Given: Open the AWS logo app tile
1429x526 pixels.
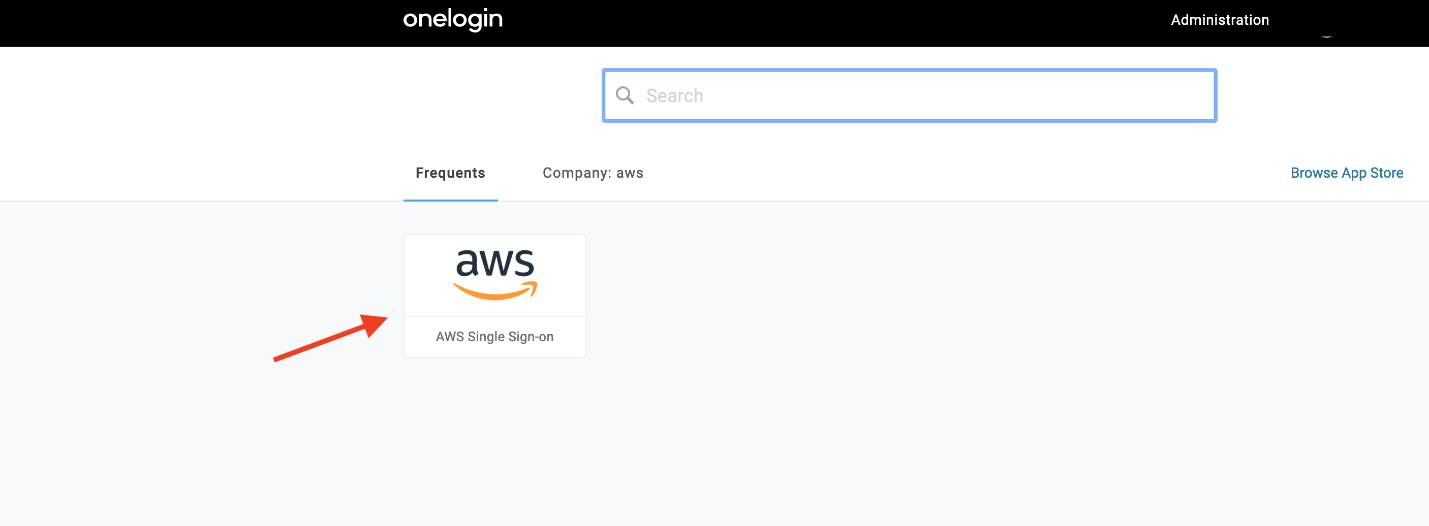Looking at the screenshot, I should pyautogui.click(x=495, y=275).
